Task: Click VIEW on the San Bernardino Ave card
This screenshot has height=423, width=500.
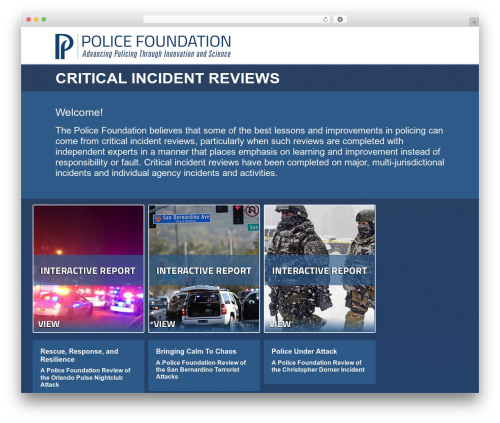Action: click(x=164, y=324)
